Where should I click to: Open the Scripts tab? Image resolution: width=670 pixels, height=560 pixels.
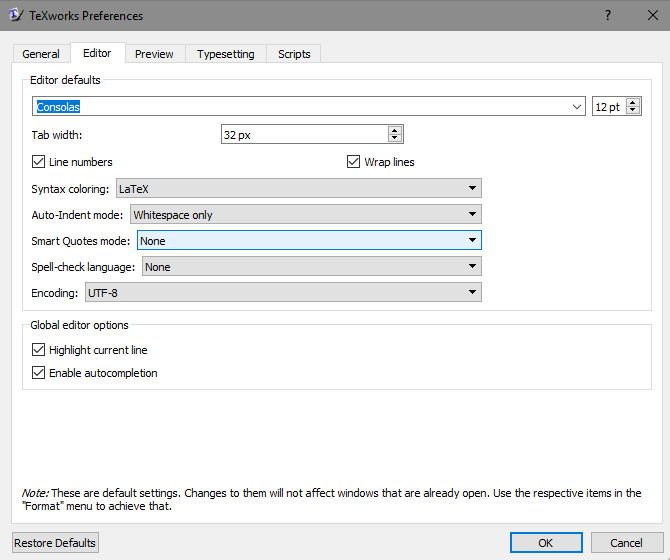click(294, 54)
